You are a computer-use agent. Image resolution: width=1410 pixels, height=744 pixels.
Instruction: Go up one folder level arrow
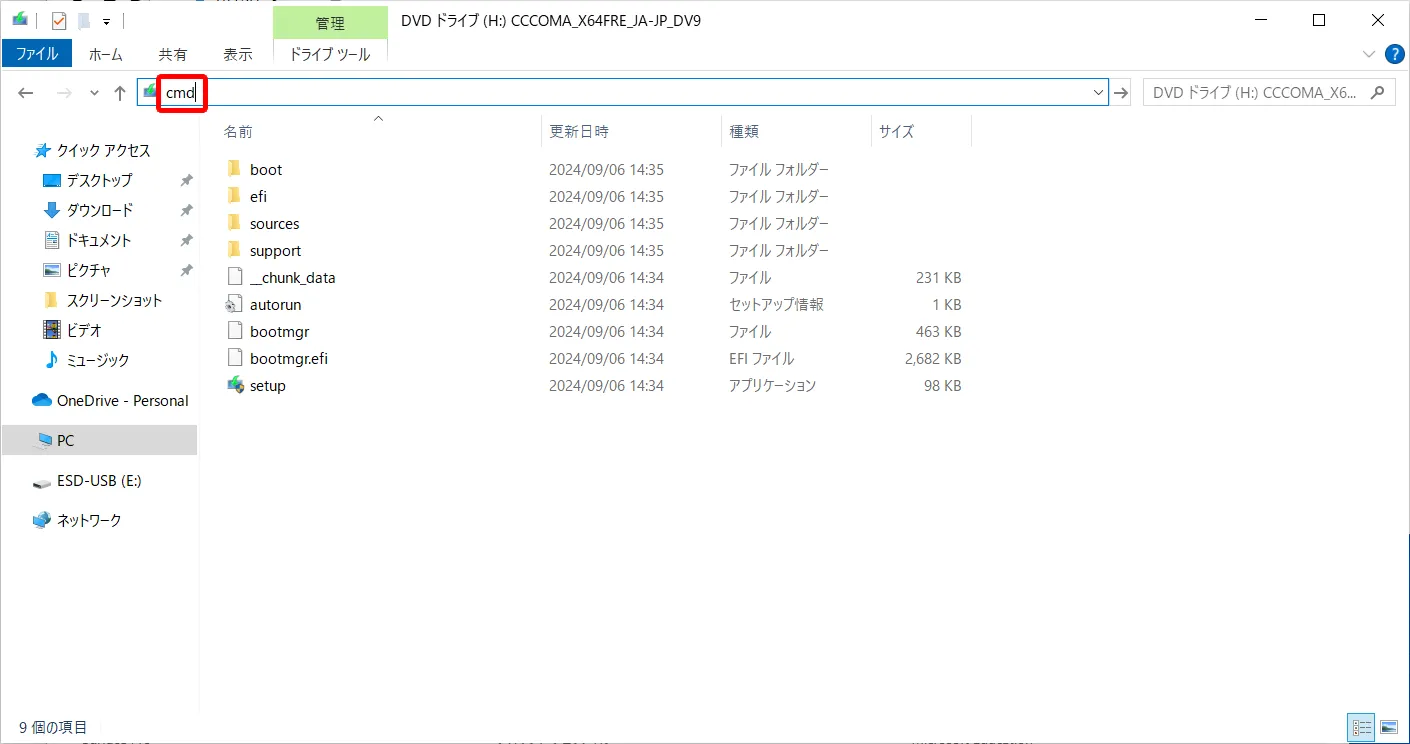click(x=120, y=93)
